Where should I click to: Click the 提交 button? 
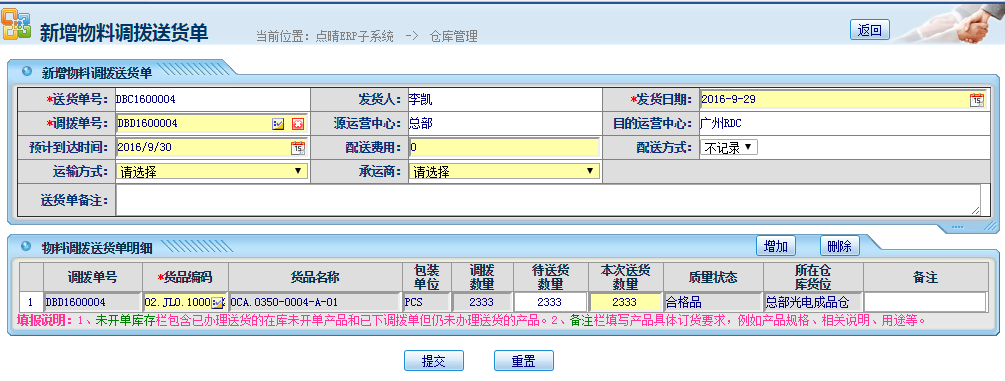(x=434, y=360)
